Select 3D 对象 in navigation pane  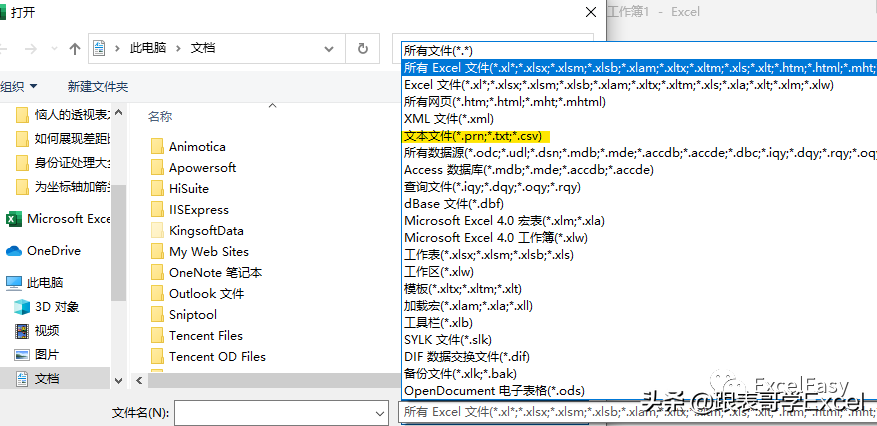pos(46,307)
